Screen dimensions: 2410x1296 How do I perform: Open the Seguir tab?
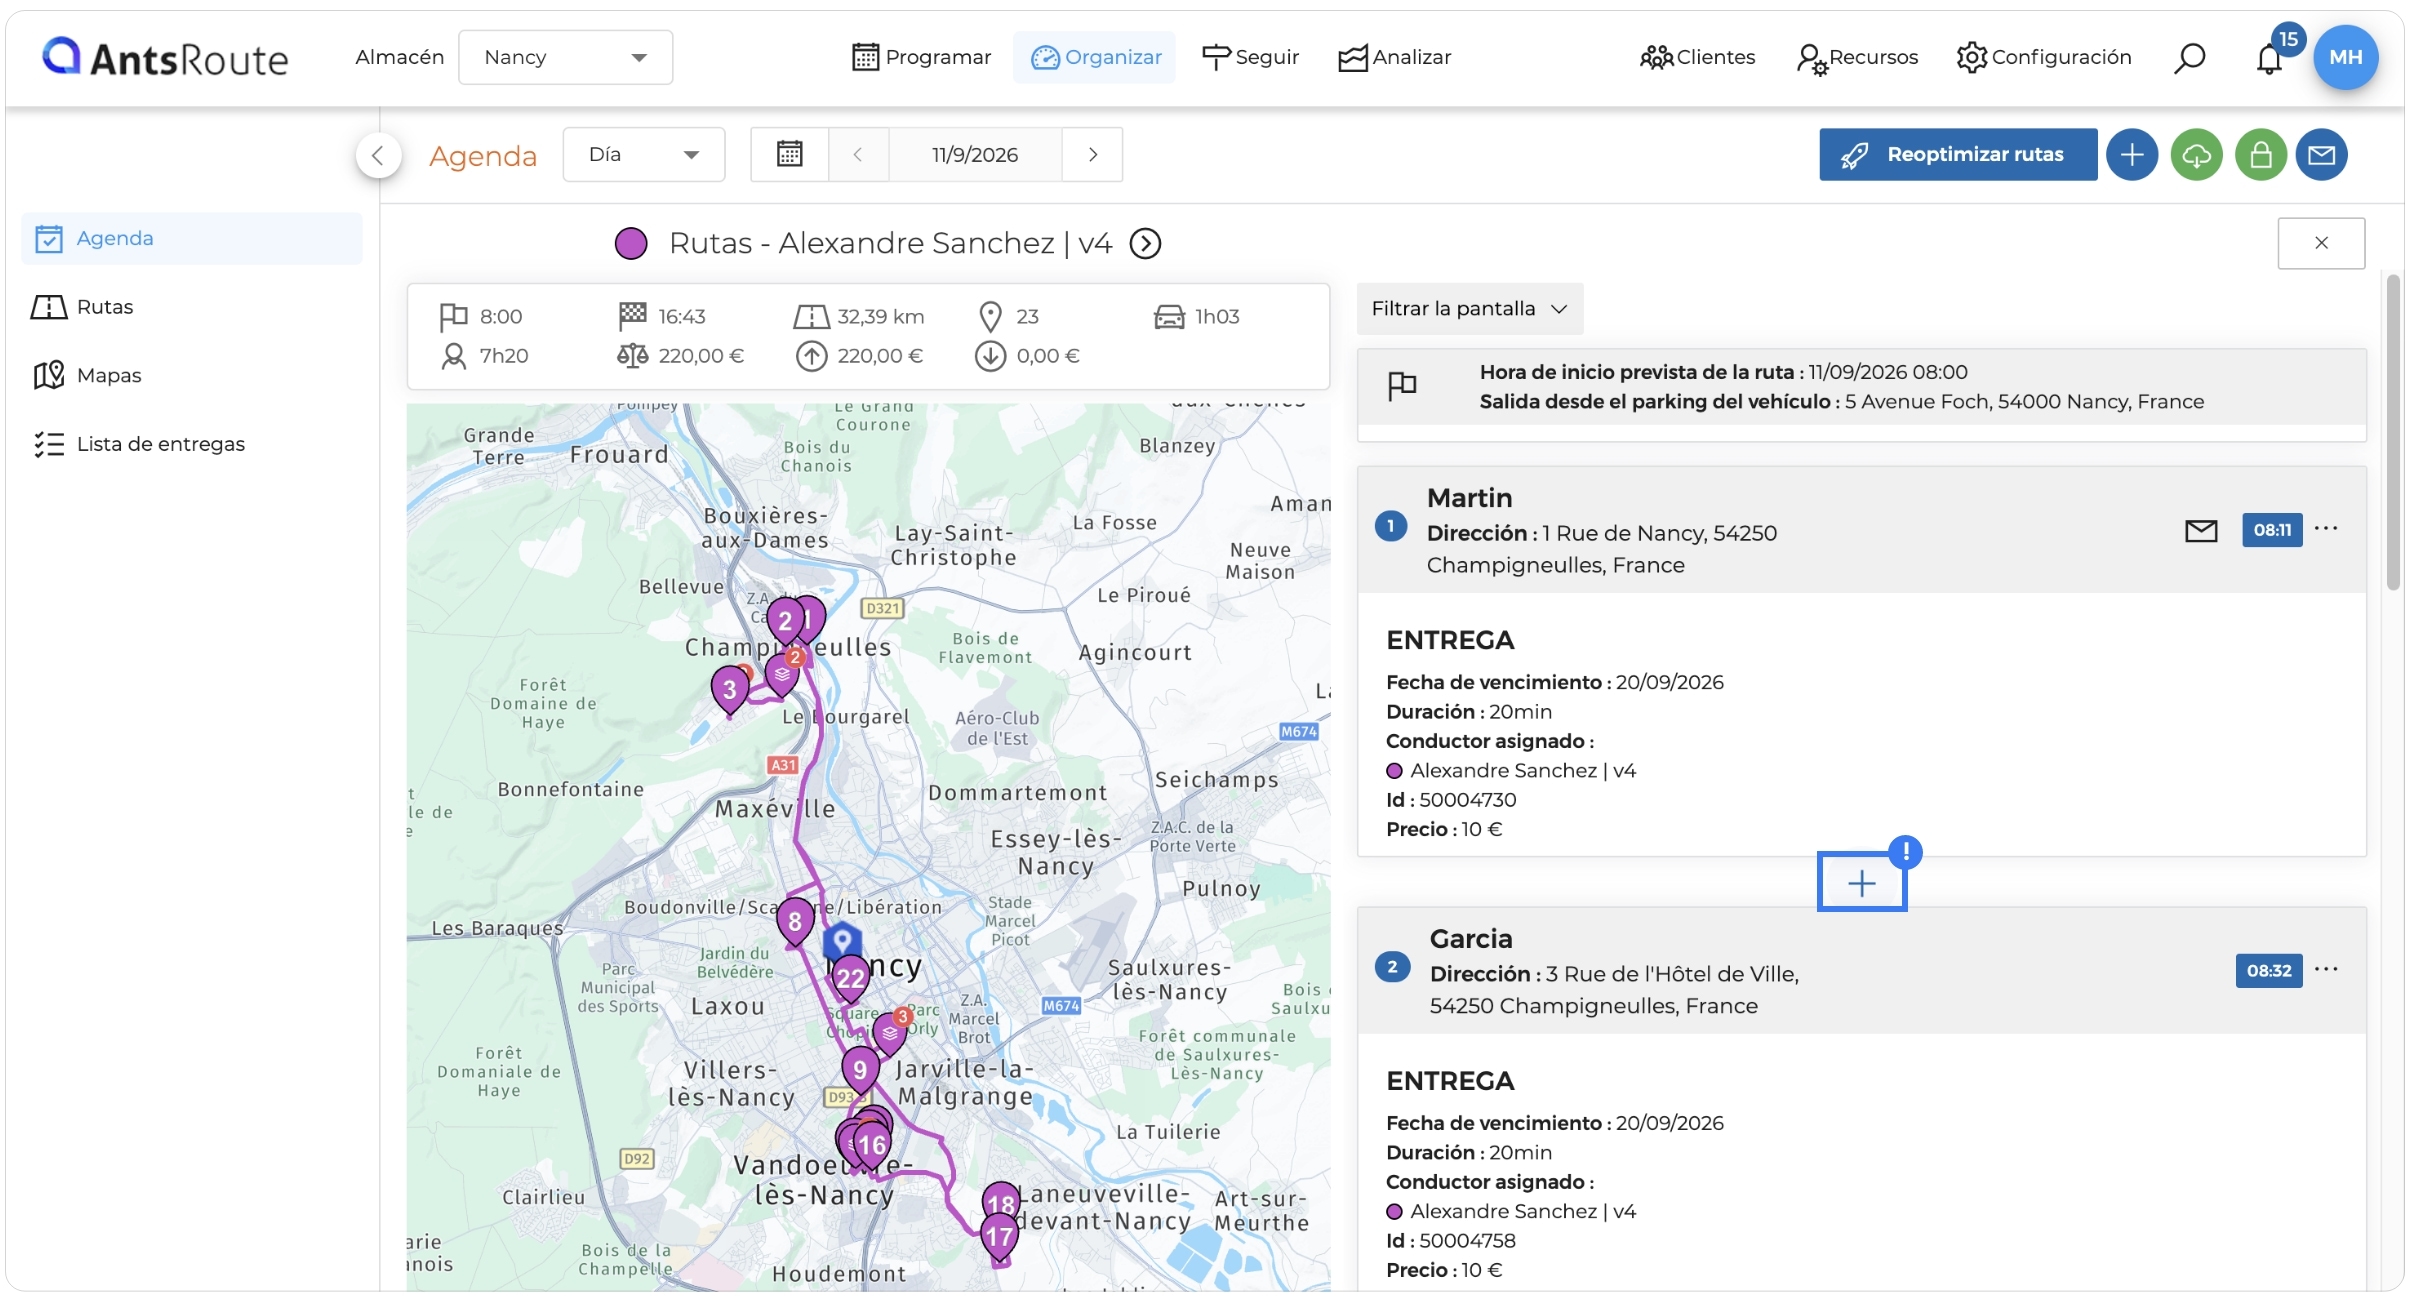[x=1250, y=57]
